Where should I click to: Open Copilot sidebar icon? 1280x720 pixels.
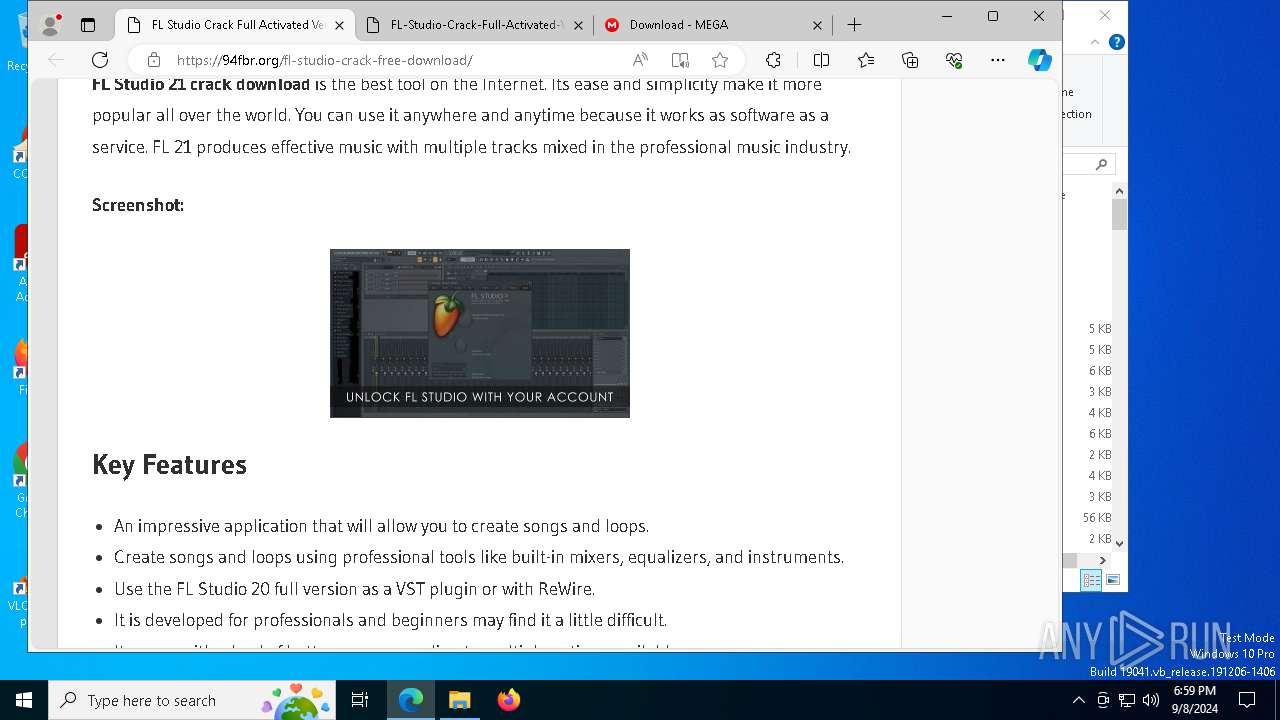[1040, 60]
